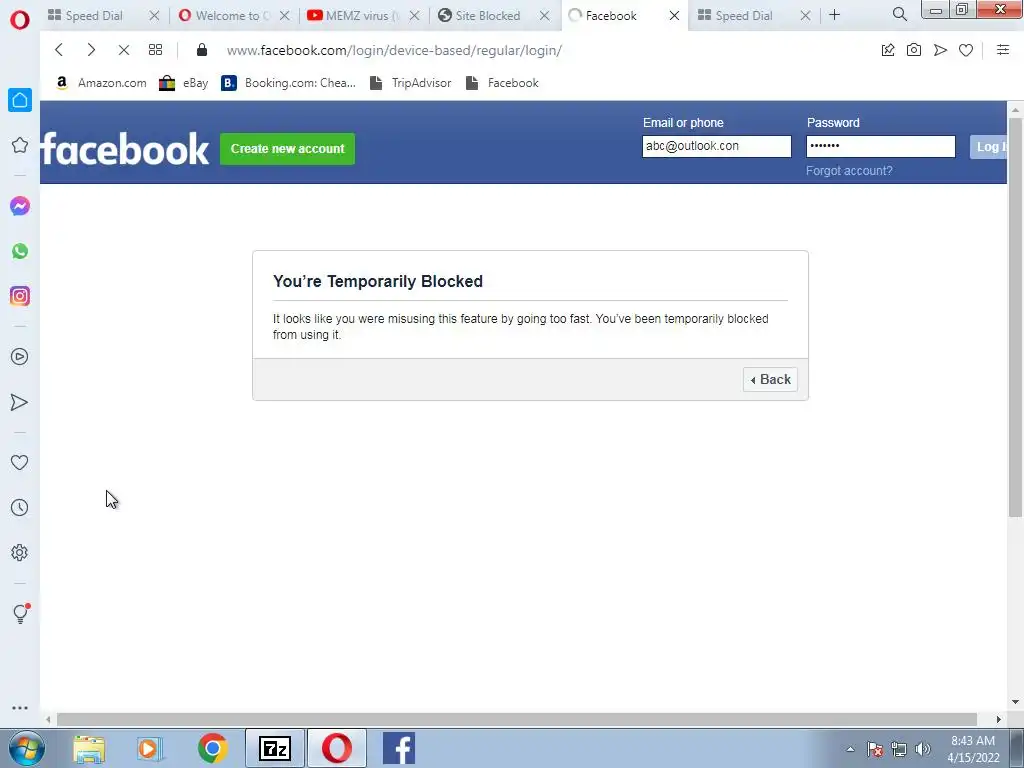This screenshot has width=1024, height=768.
Task: Open History clock icon in sidebar
Action: coord(20,507)
